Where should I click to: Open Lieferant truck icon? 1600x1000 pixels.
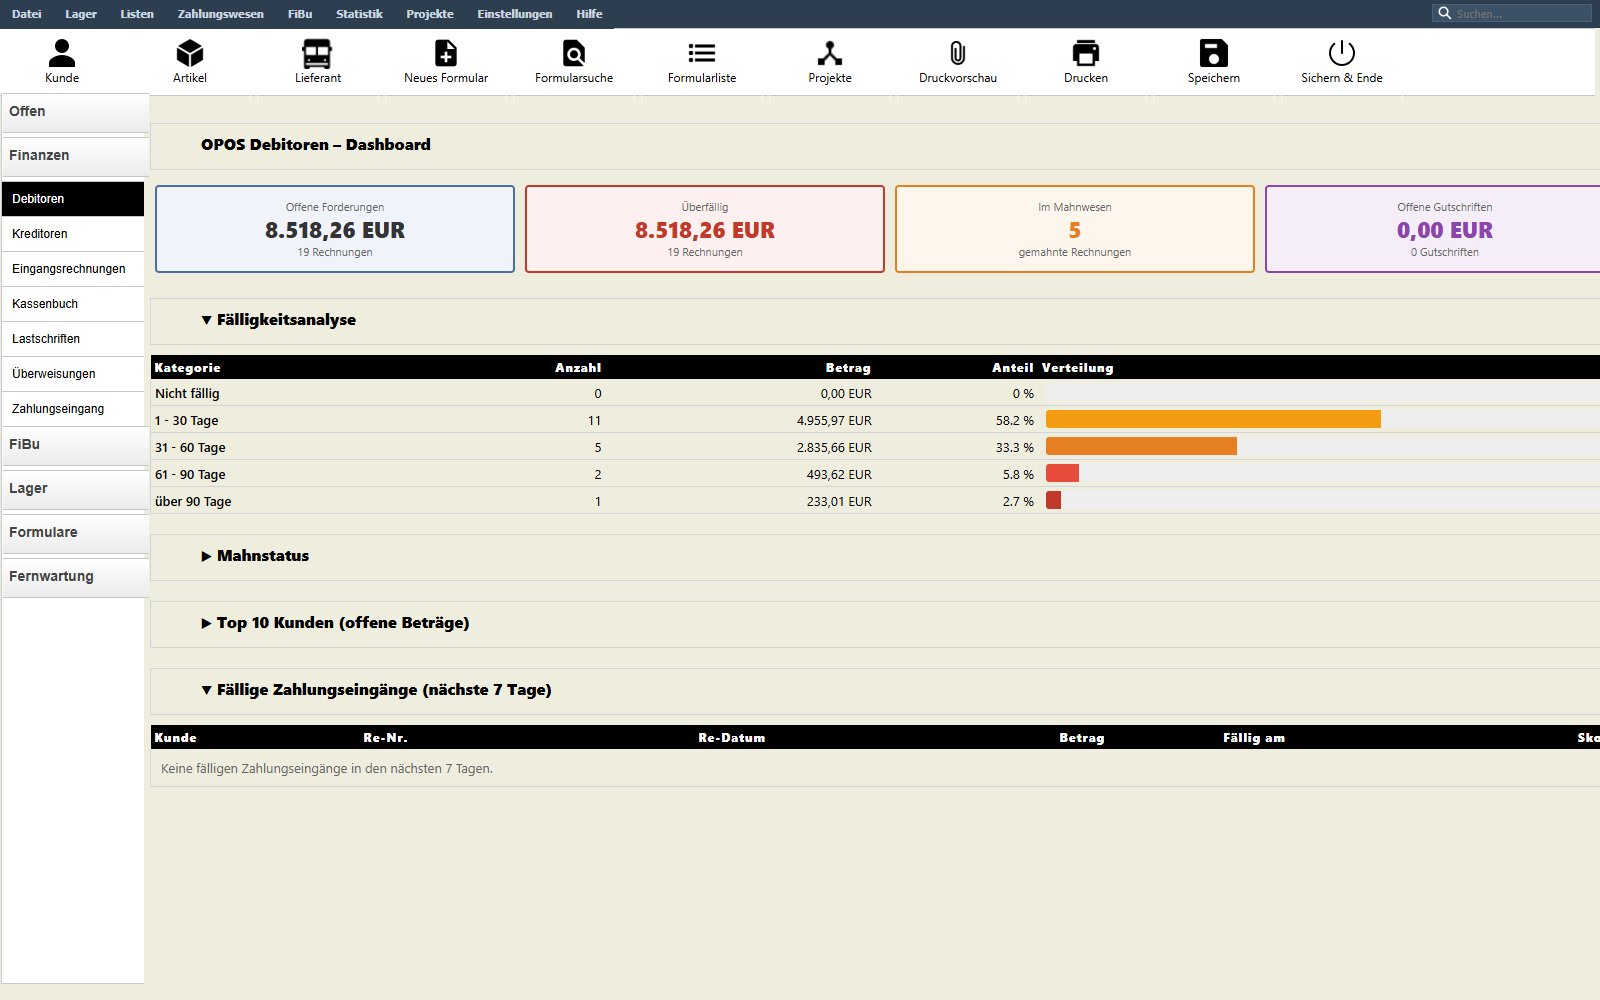[x=317, y=53]
